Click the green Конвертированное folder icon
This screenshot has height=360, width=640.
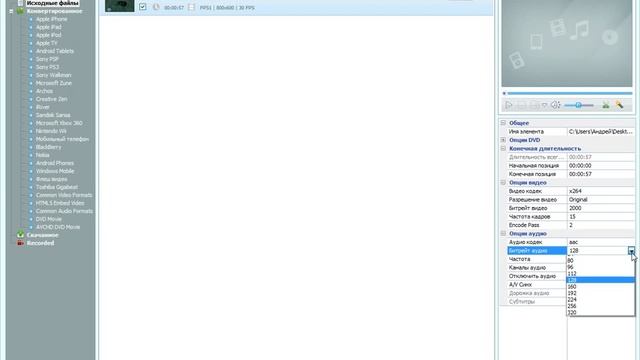point(20,11)
